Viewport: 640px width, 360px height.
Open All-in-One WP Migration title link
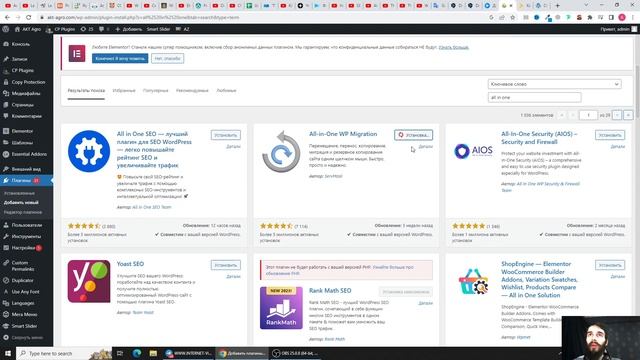click(343, 134)
